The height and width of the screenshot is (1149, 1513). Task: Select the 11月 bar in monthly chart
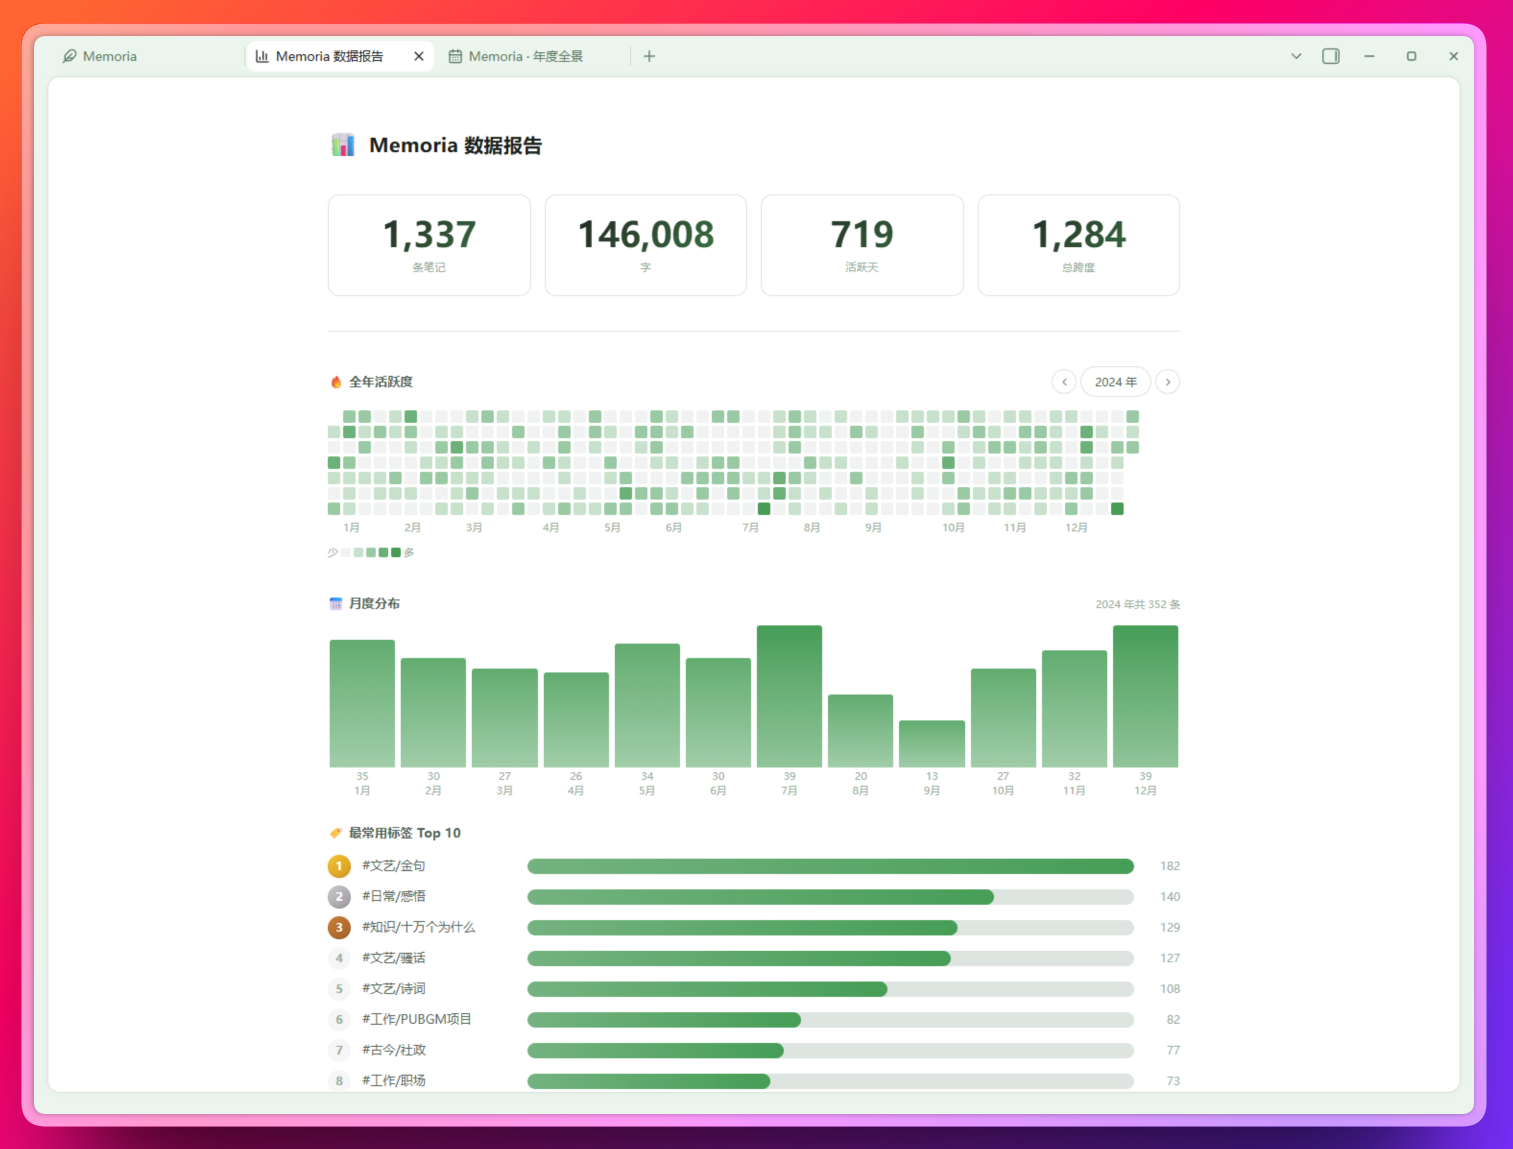[1074, 709]
